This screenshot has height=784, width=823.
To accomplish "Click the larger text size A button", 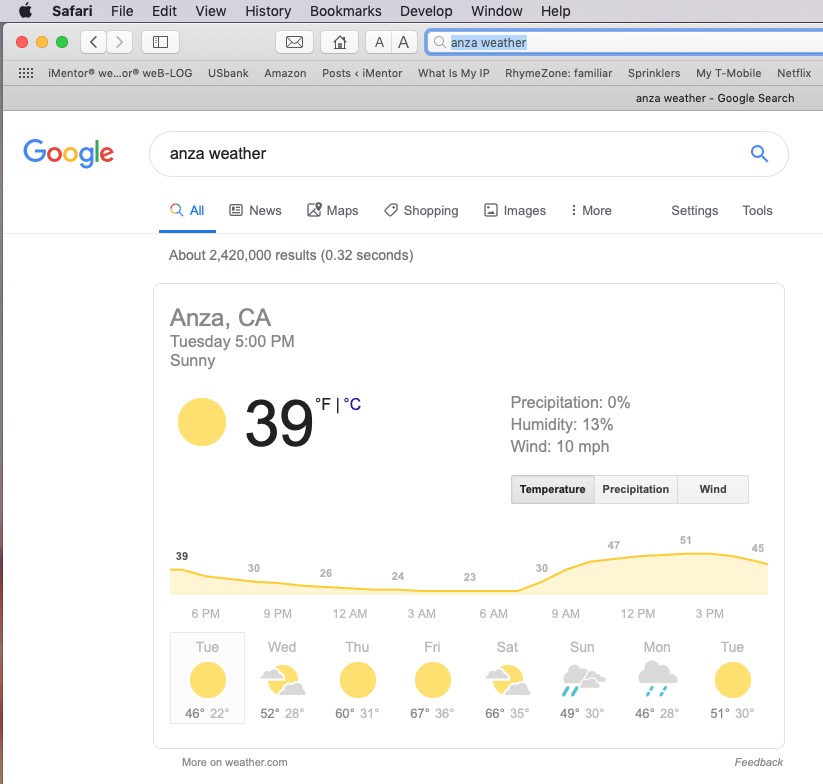I will coord(404,42).
